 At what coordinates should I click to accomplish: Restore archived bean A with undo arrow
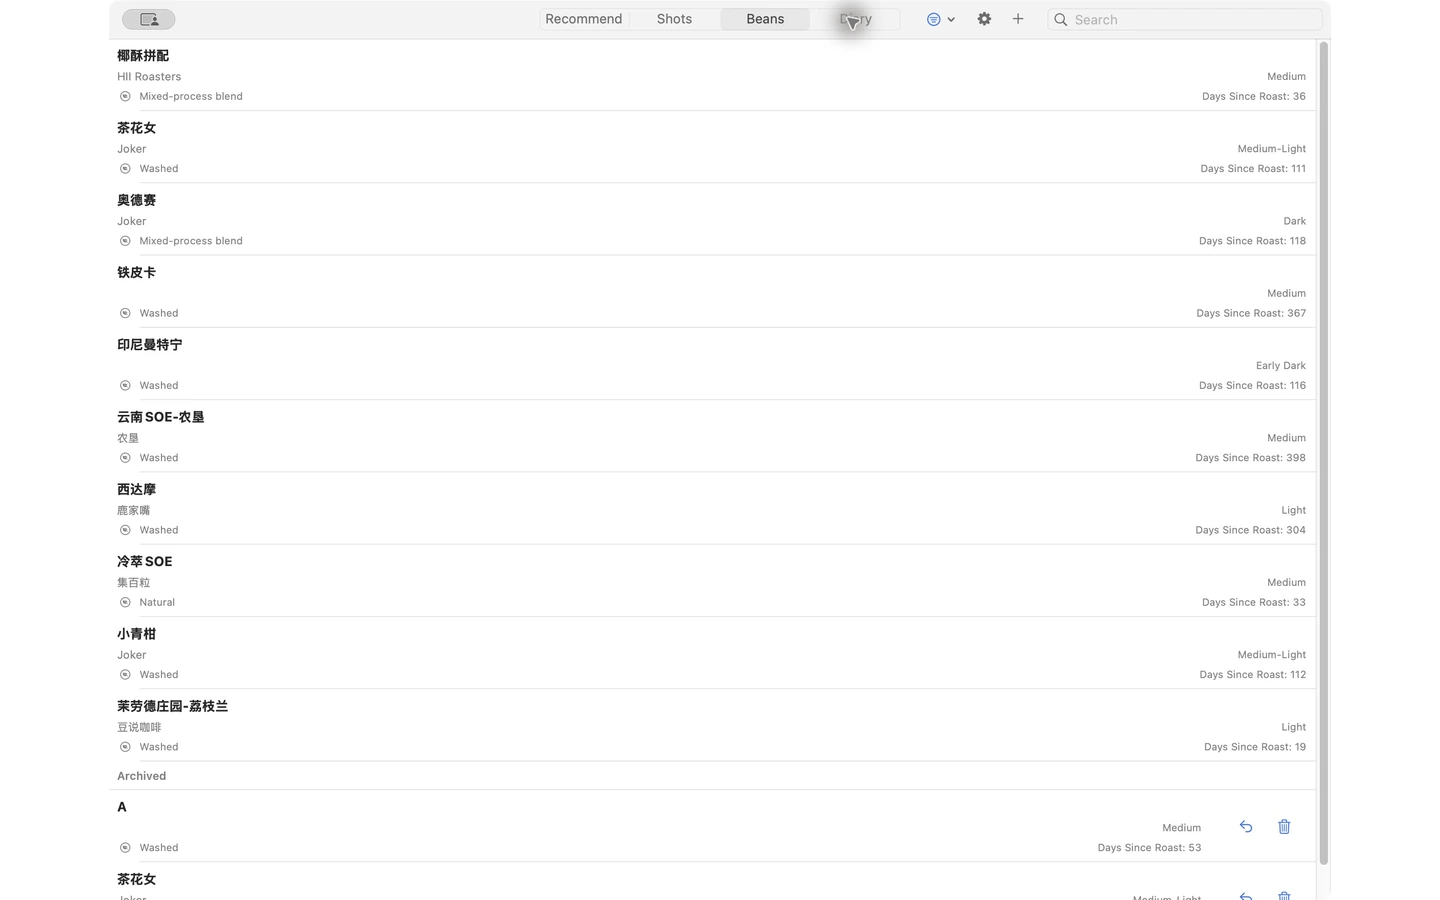tap(1246, 826)
